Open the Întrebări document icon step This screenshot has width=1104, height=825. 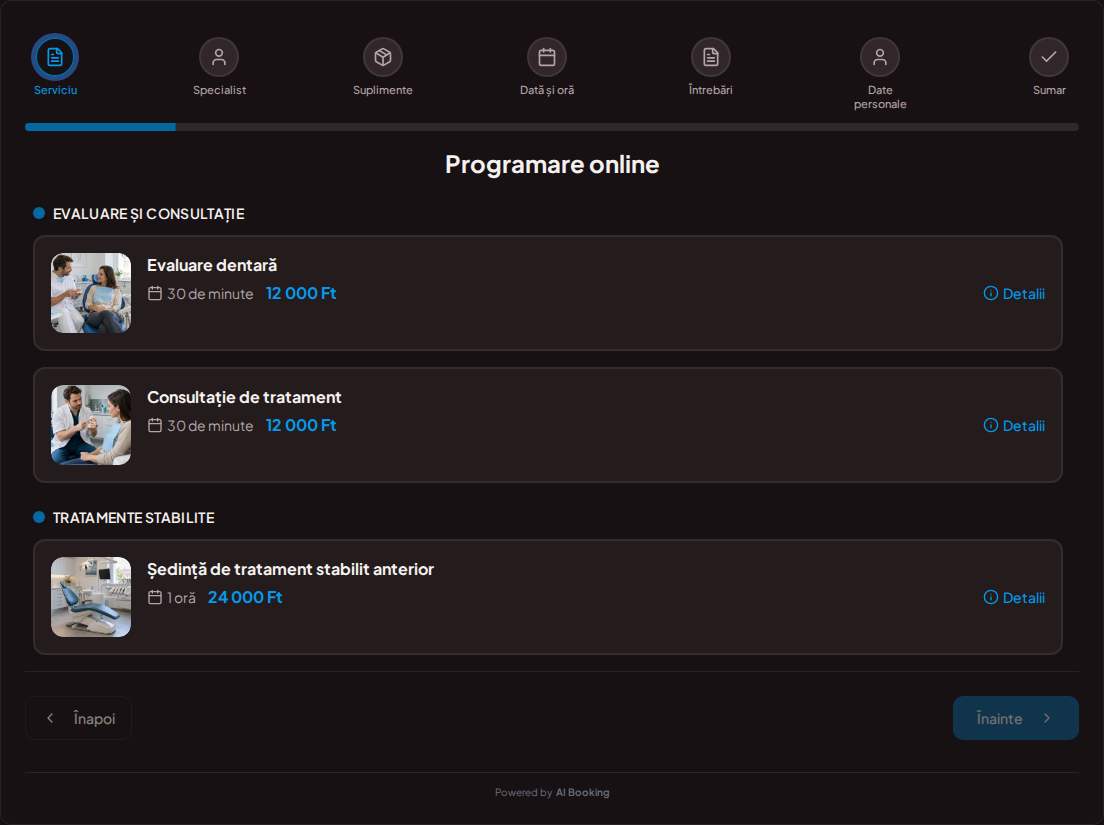[711, 57]
